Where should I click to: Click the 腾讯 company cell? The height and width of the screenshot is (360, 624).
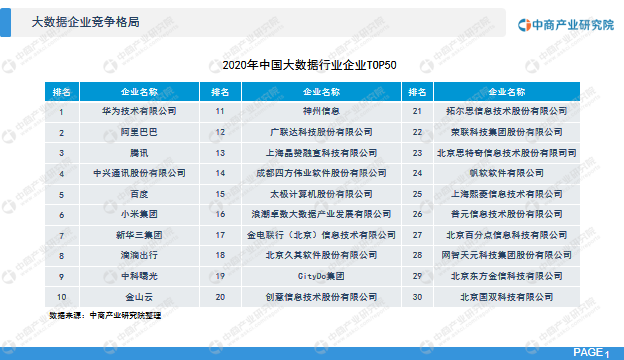tap(139, 153)
